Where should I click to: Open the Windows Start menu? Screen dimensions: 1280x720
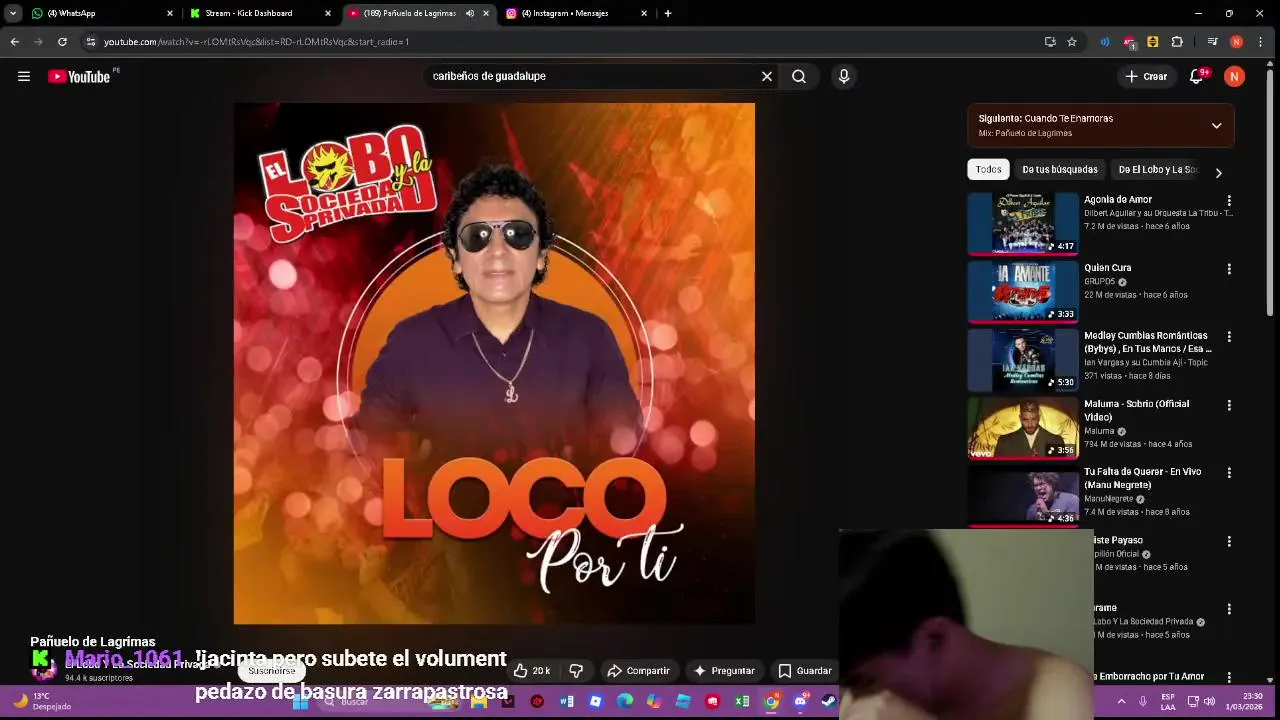pyautogui.click(x=300, y=701)
